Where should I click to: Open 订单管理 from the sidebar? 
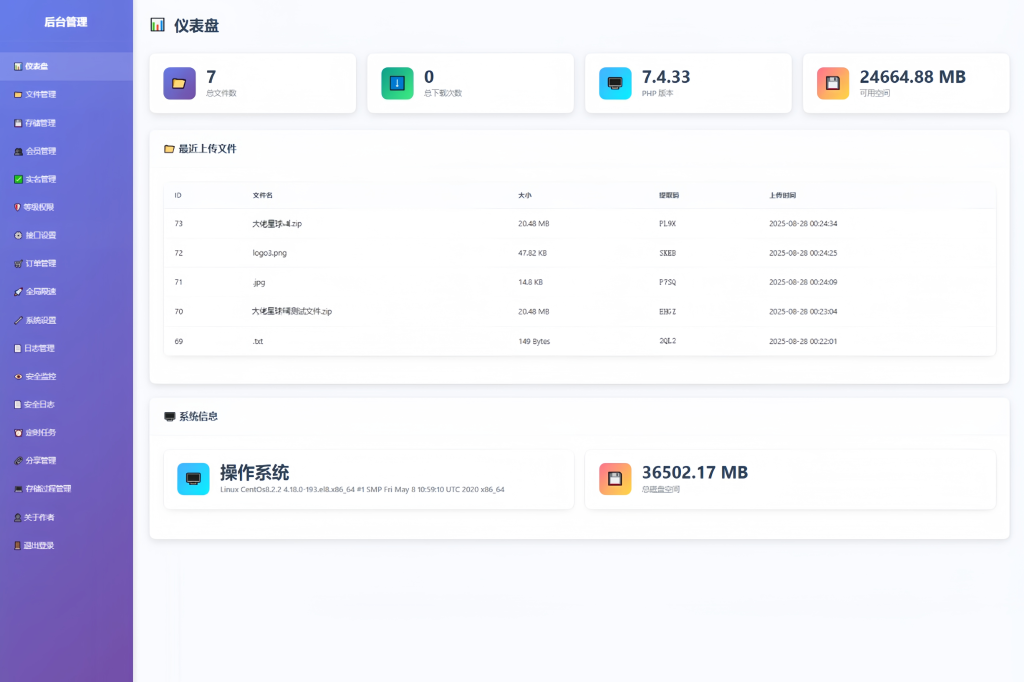[x=40, y=264]
